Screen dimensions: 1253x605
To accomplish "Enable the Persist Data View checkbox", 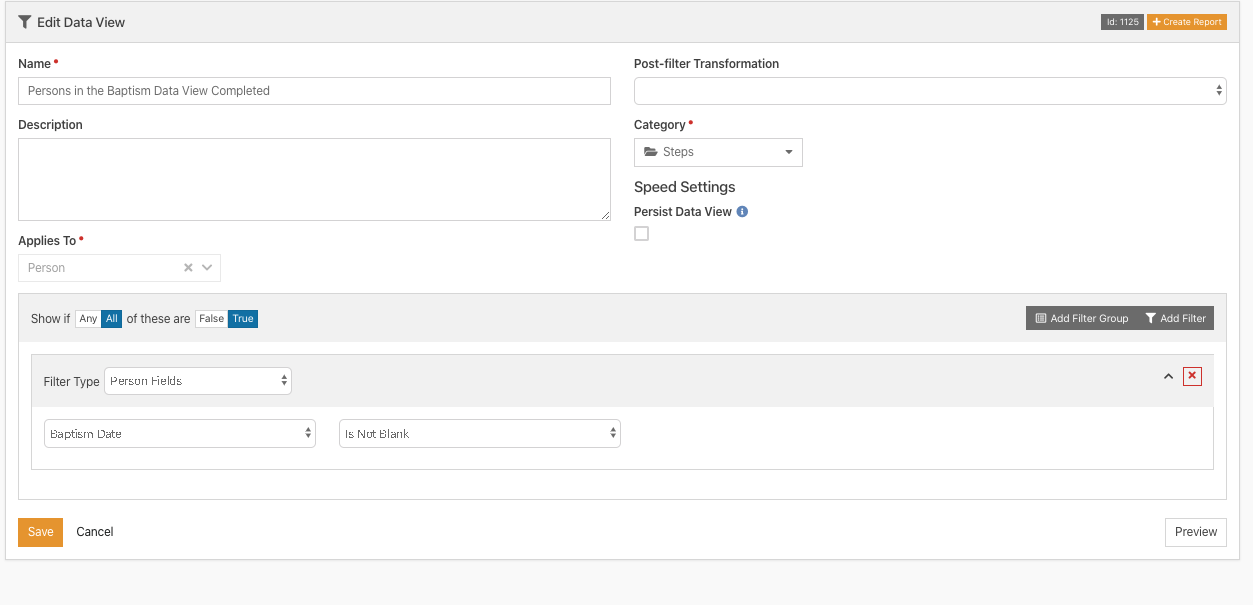I will (642, 234).
